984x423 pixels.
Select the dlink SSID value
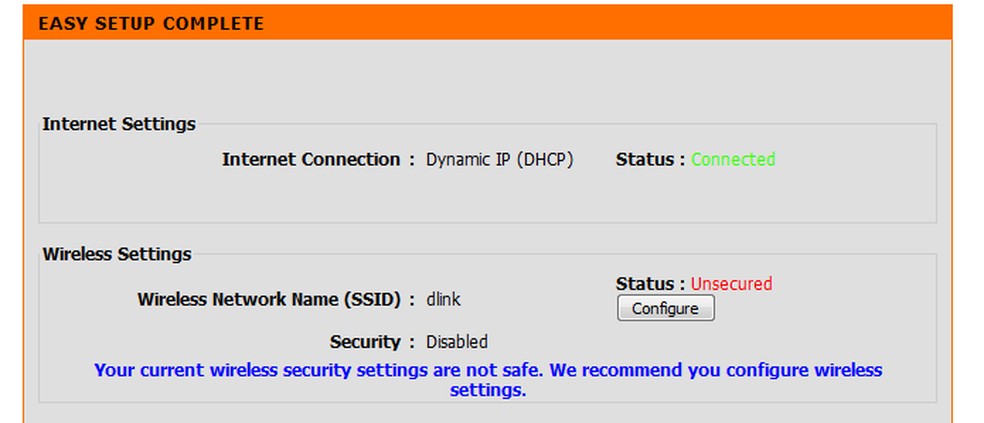[x=443, y=299]
